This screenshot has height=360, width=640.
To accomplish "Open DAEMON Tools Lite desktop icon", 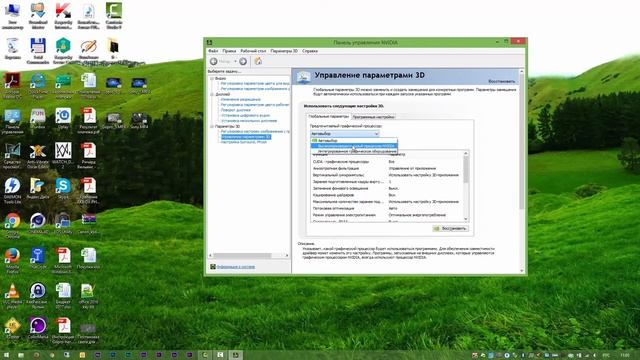I will tap(12, 191).
